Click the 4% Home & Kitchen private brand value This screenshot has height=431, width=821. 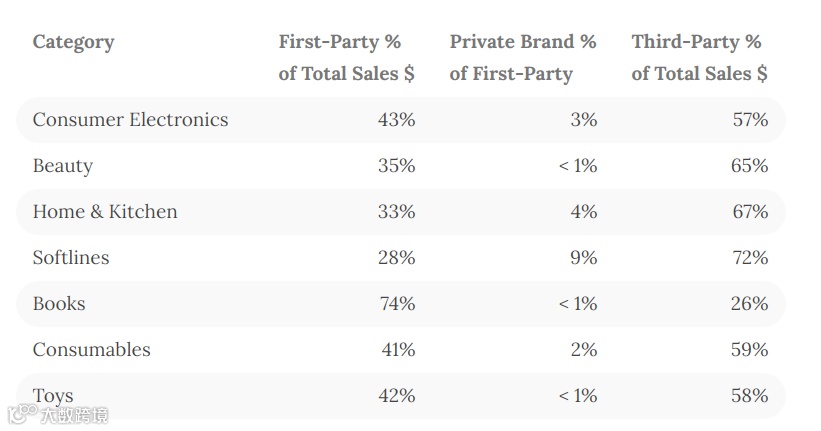point(584,212)
